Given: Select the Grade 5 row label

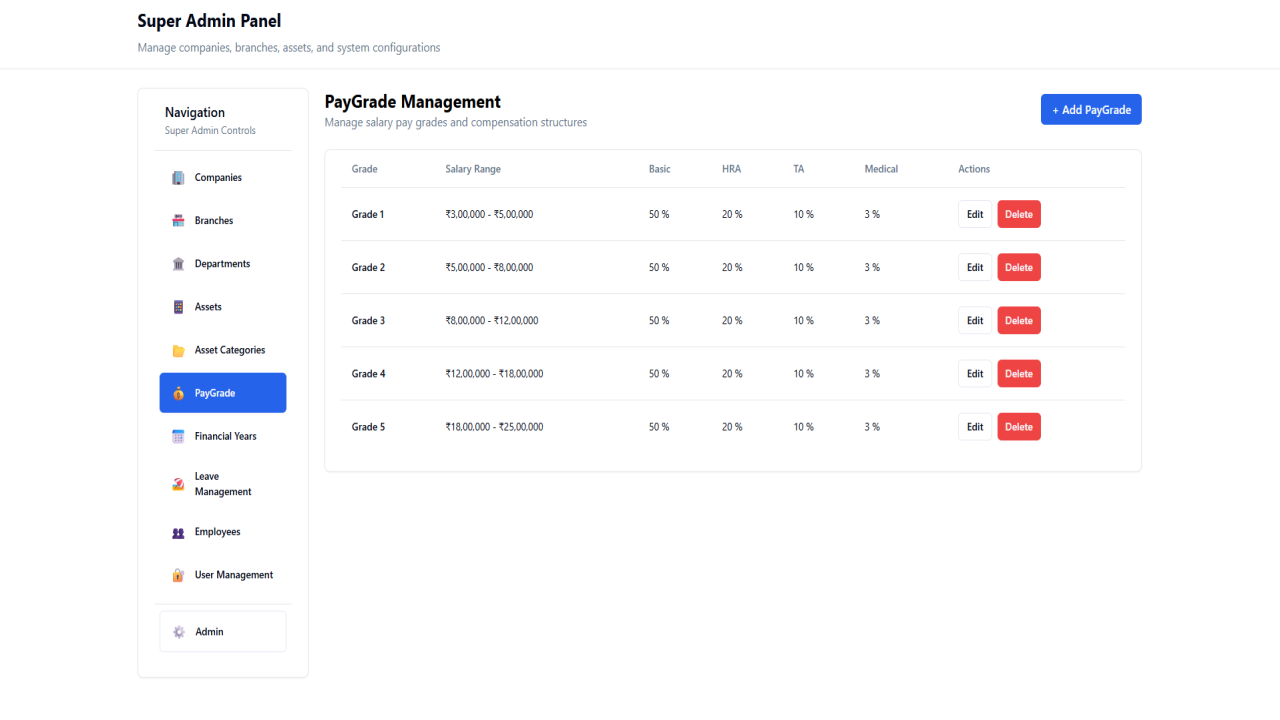Looking at the screenshot, I should (368, 426).
